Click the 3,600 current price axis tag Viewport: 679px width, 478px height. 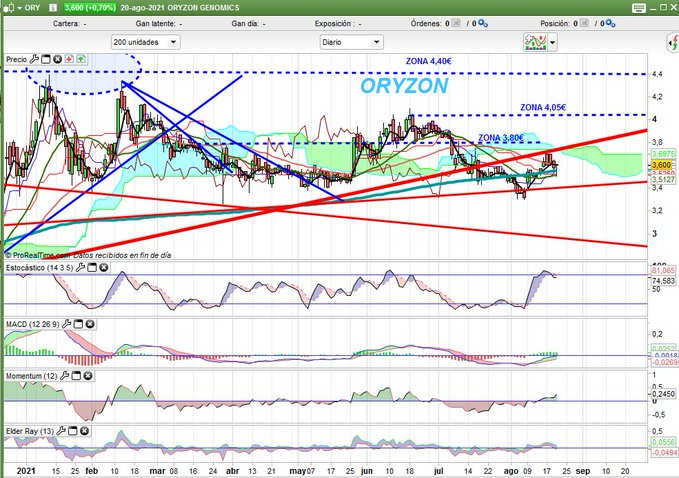[661, 165]
